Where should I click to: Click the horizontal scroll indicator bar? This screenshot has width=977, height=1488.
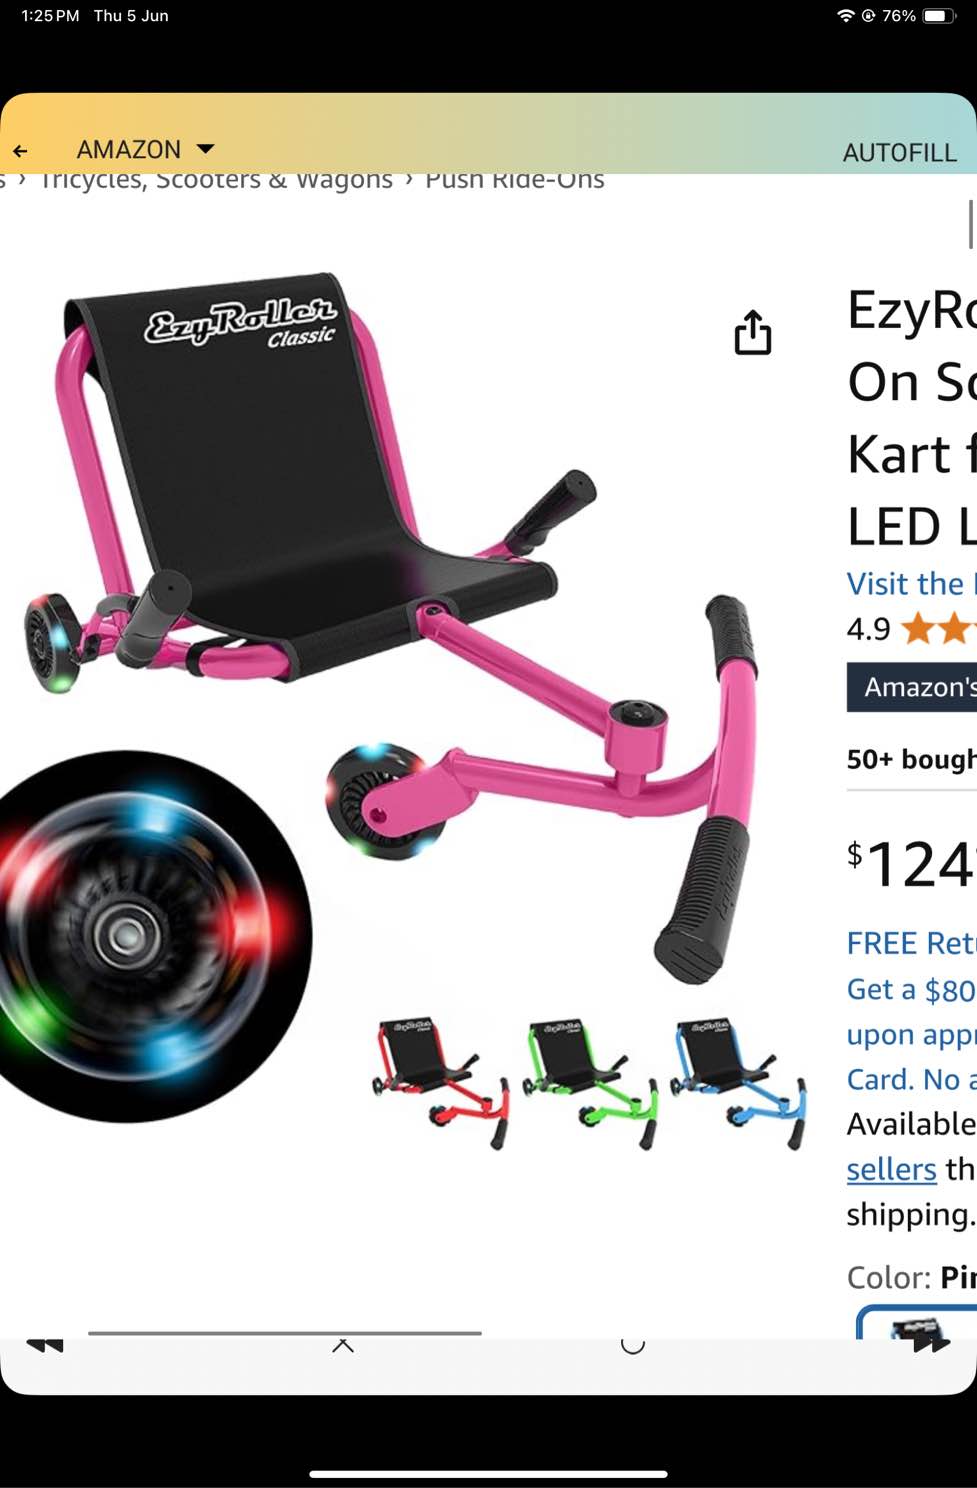pyautogui.click(x=285, y=1333)
